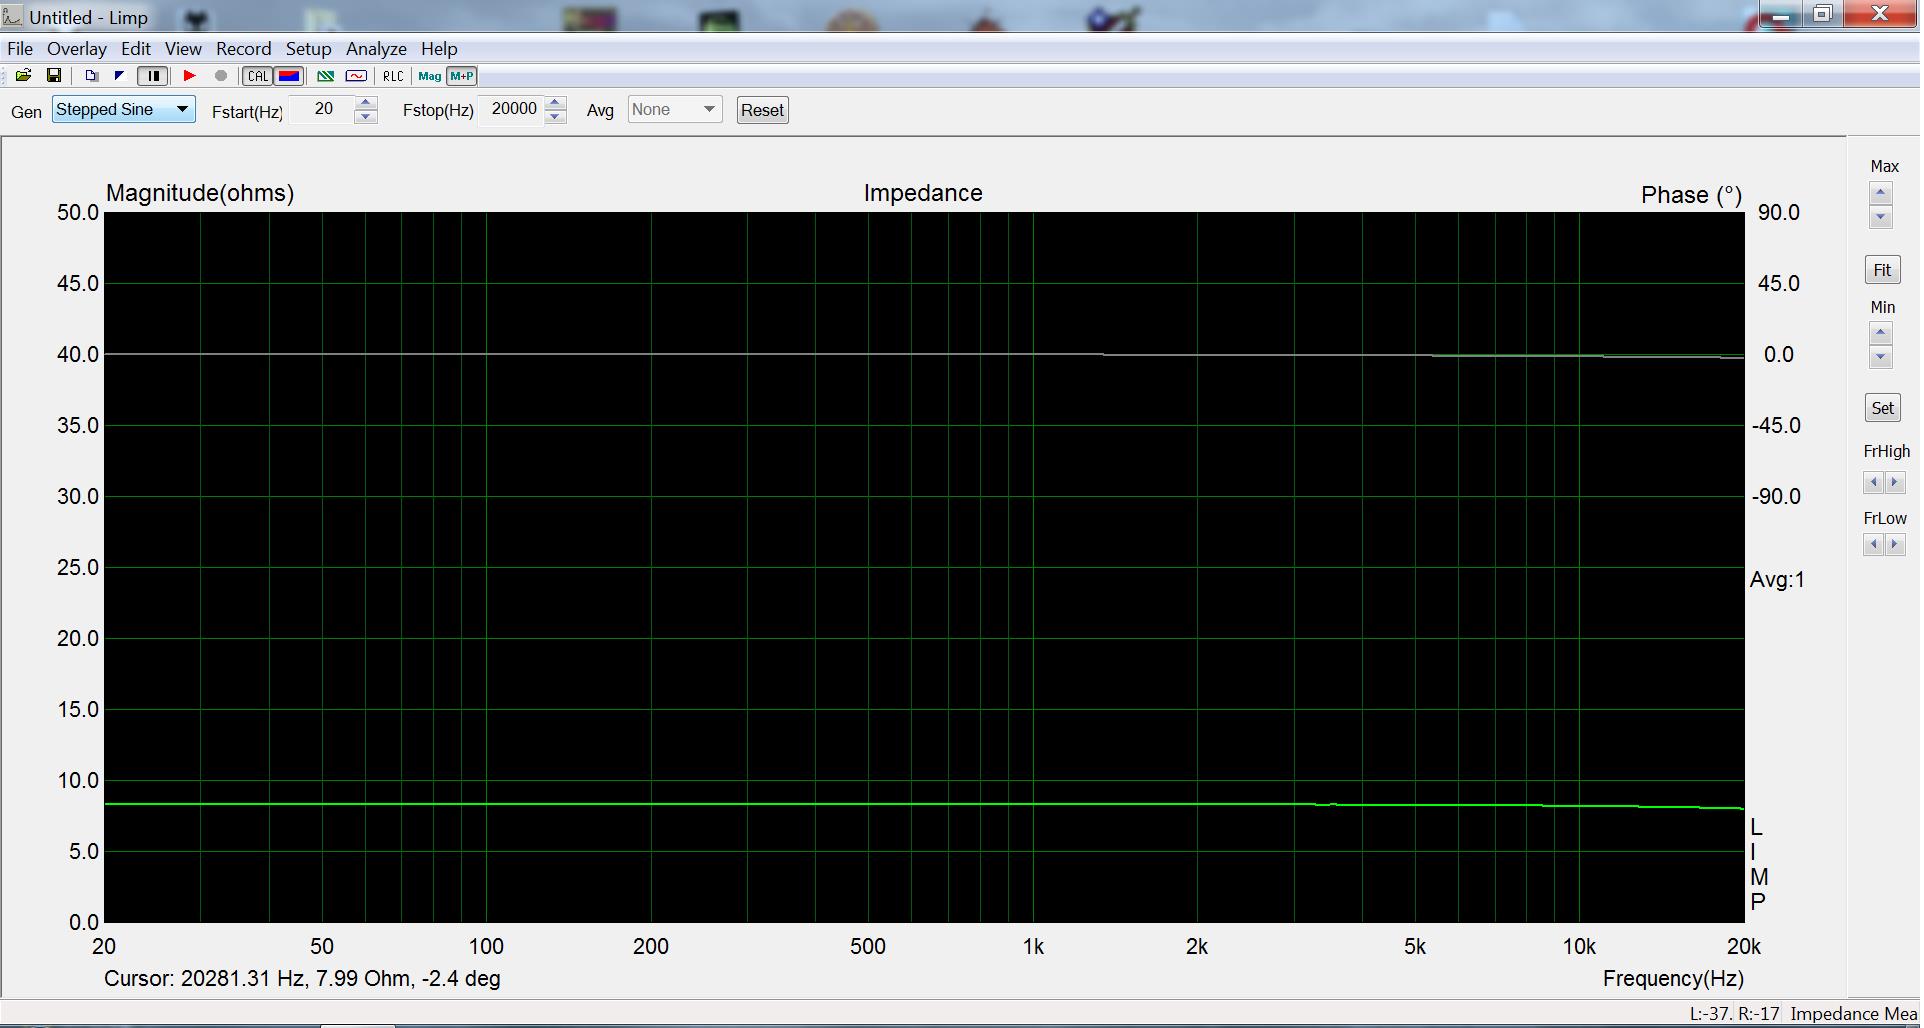Click the L:-37. R:-17 level status text
This screenshot has height=1028, width=1924.
(x=1735, y=1013)
